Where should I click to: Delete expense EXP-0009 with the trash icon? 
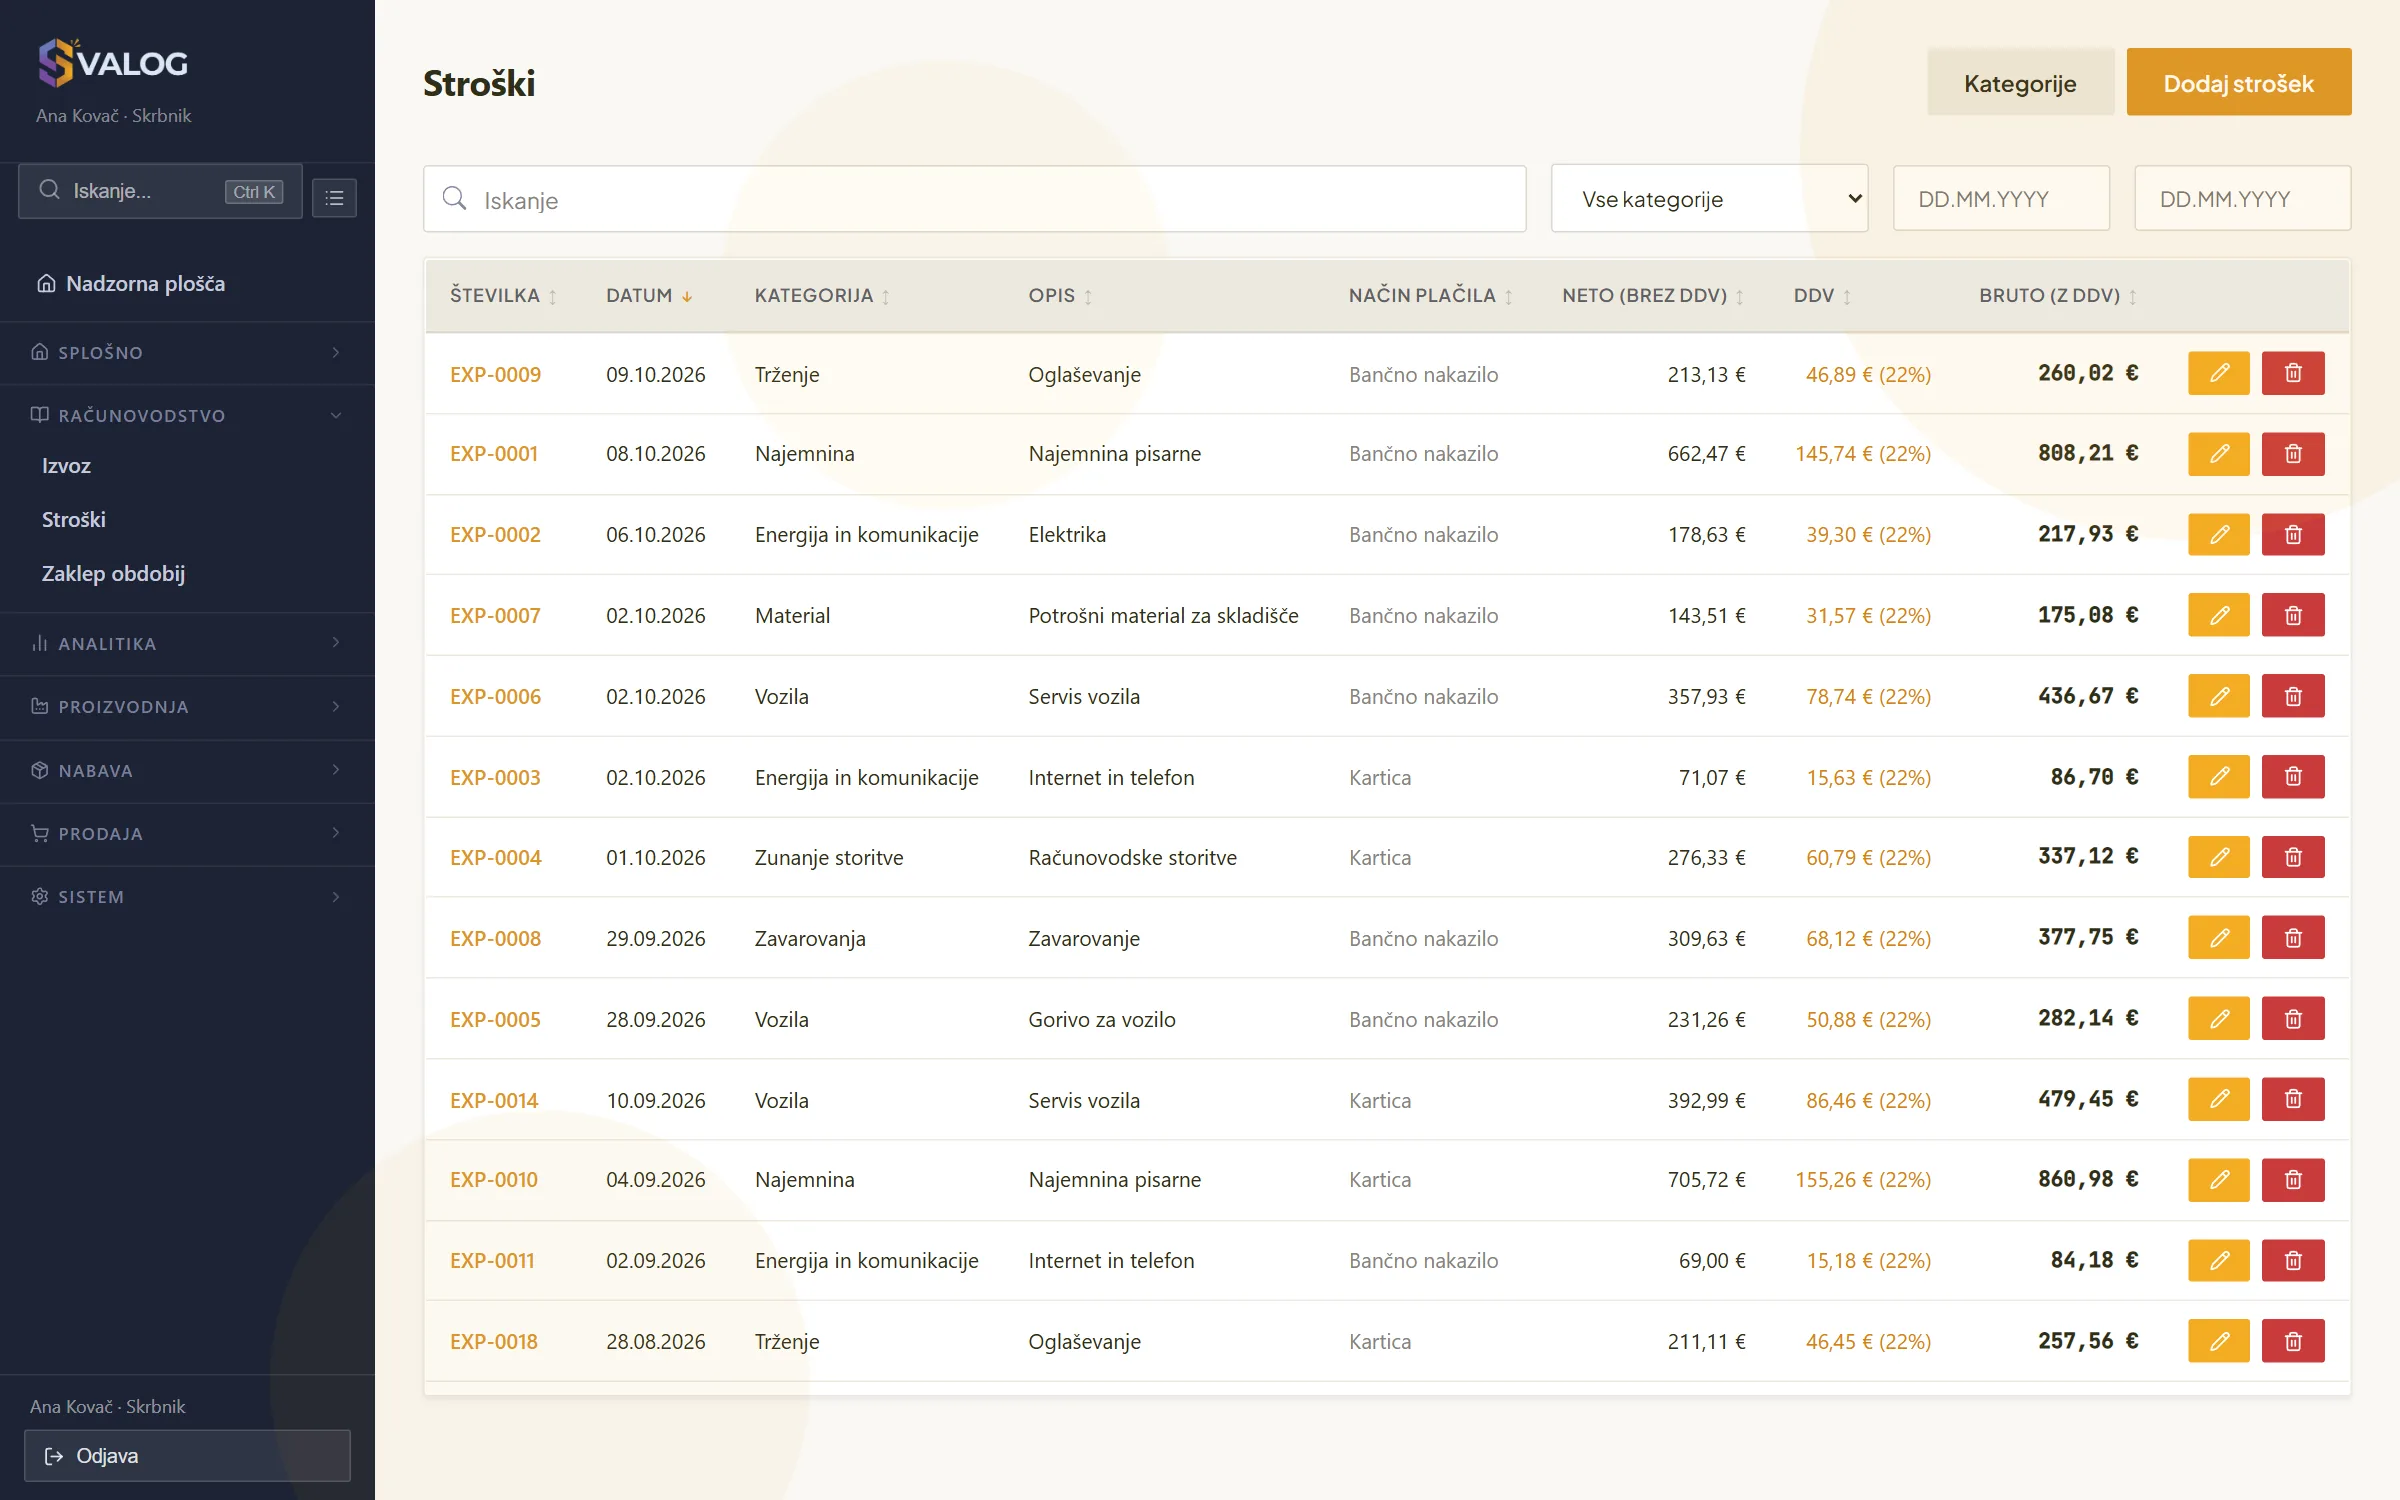pyautogui.click(x=2293, y=373)
